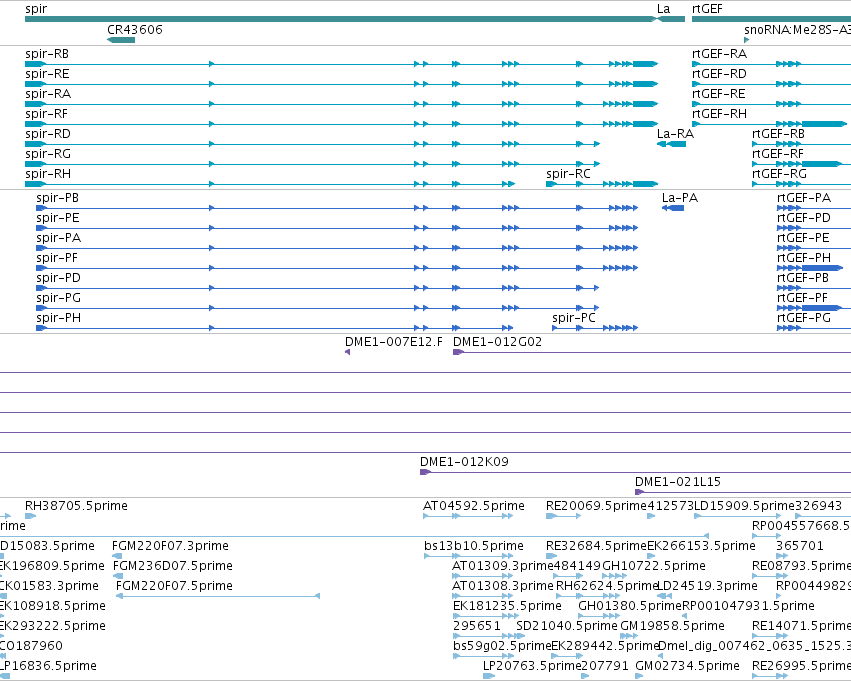851x681 pixels.
Task: Select protein spir-PB
Action: tap(337, 208)
